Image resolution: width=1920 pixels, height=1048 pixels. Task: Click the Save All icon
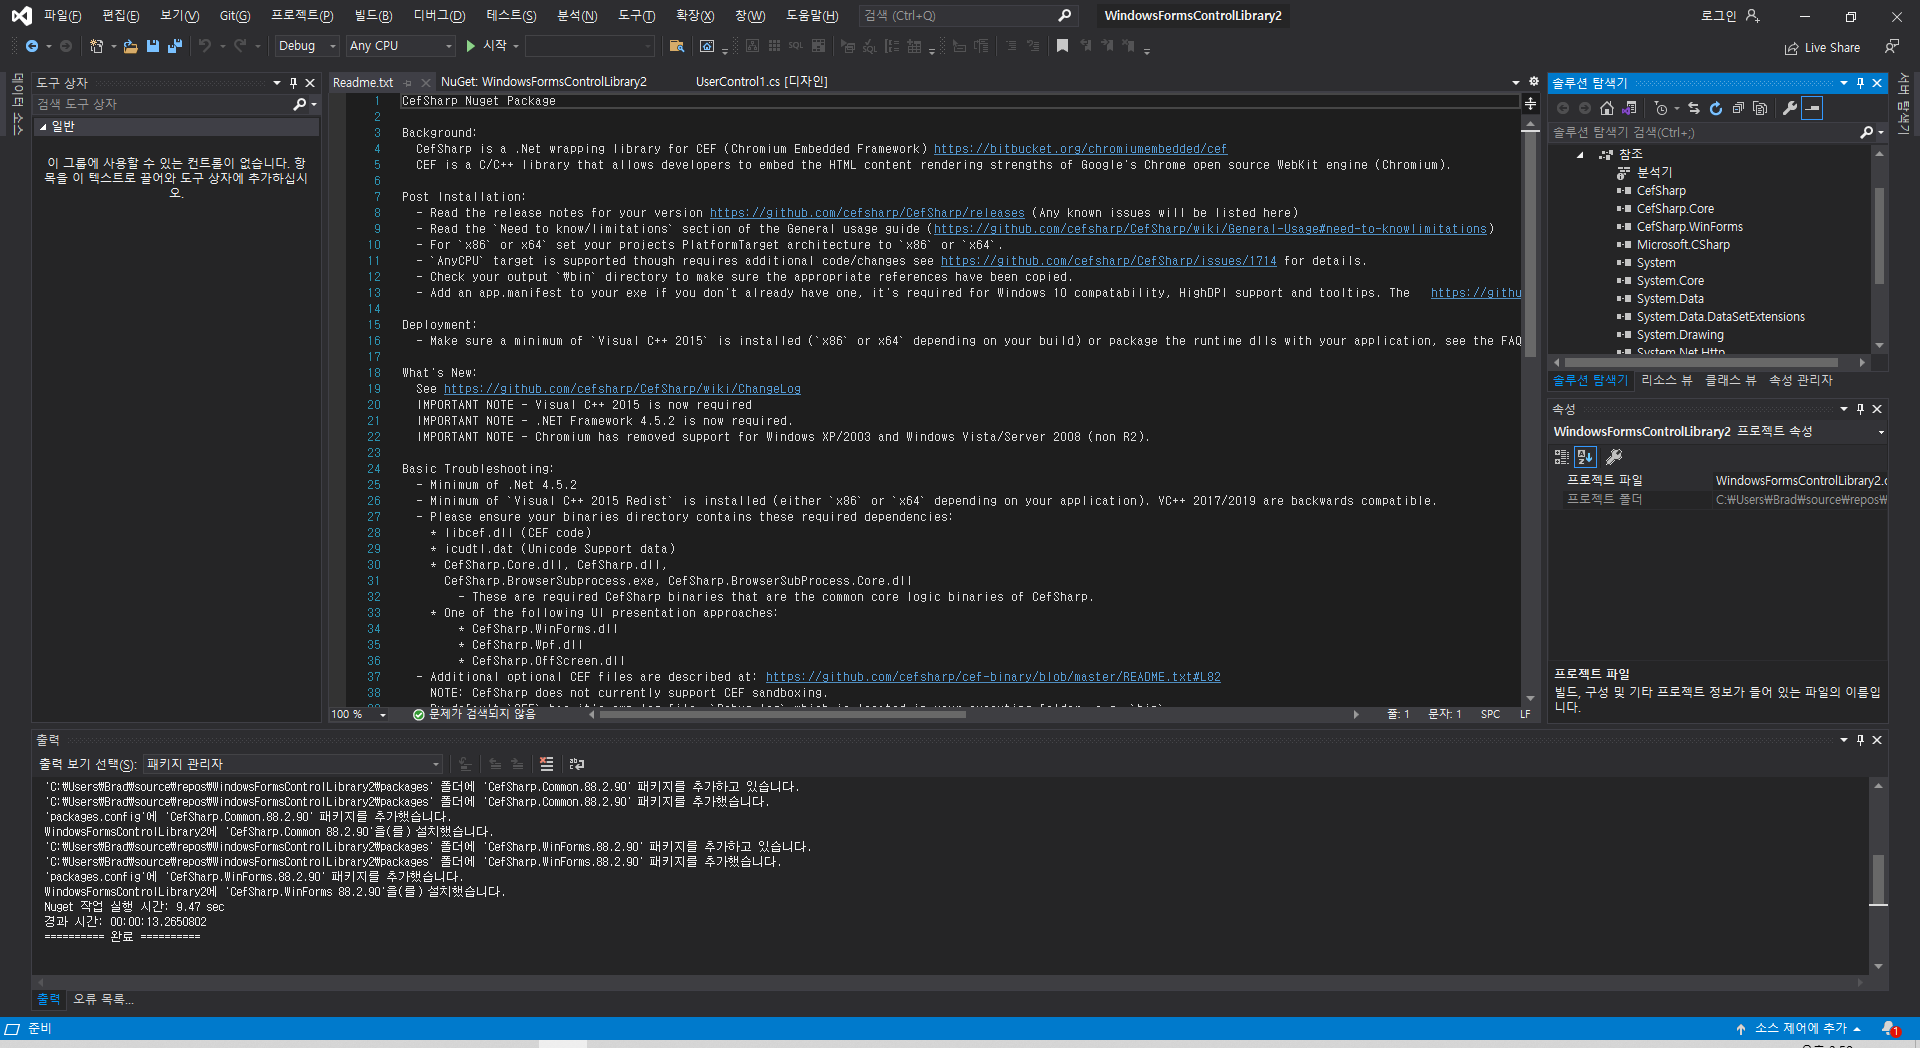(175, 46)
